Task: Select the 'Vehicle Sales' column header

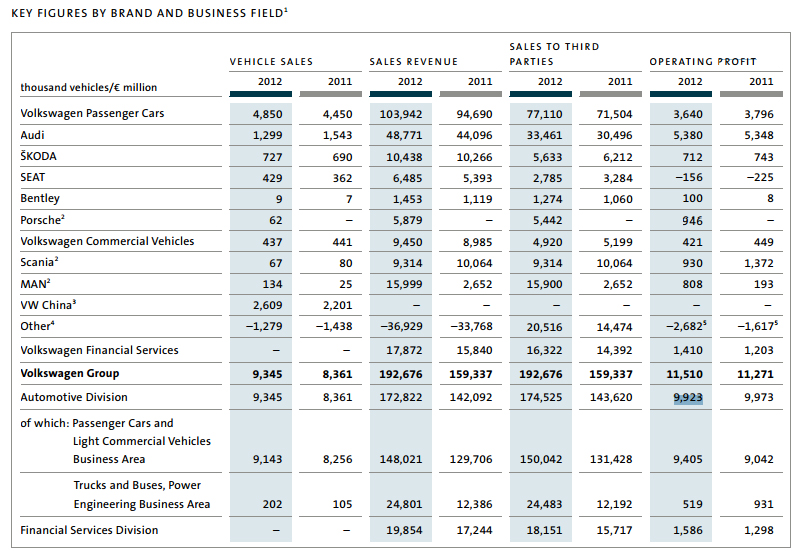Action: click(271, 62)
